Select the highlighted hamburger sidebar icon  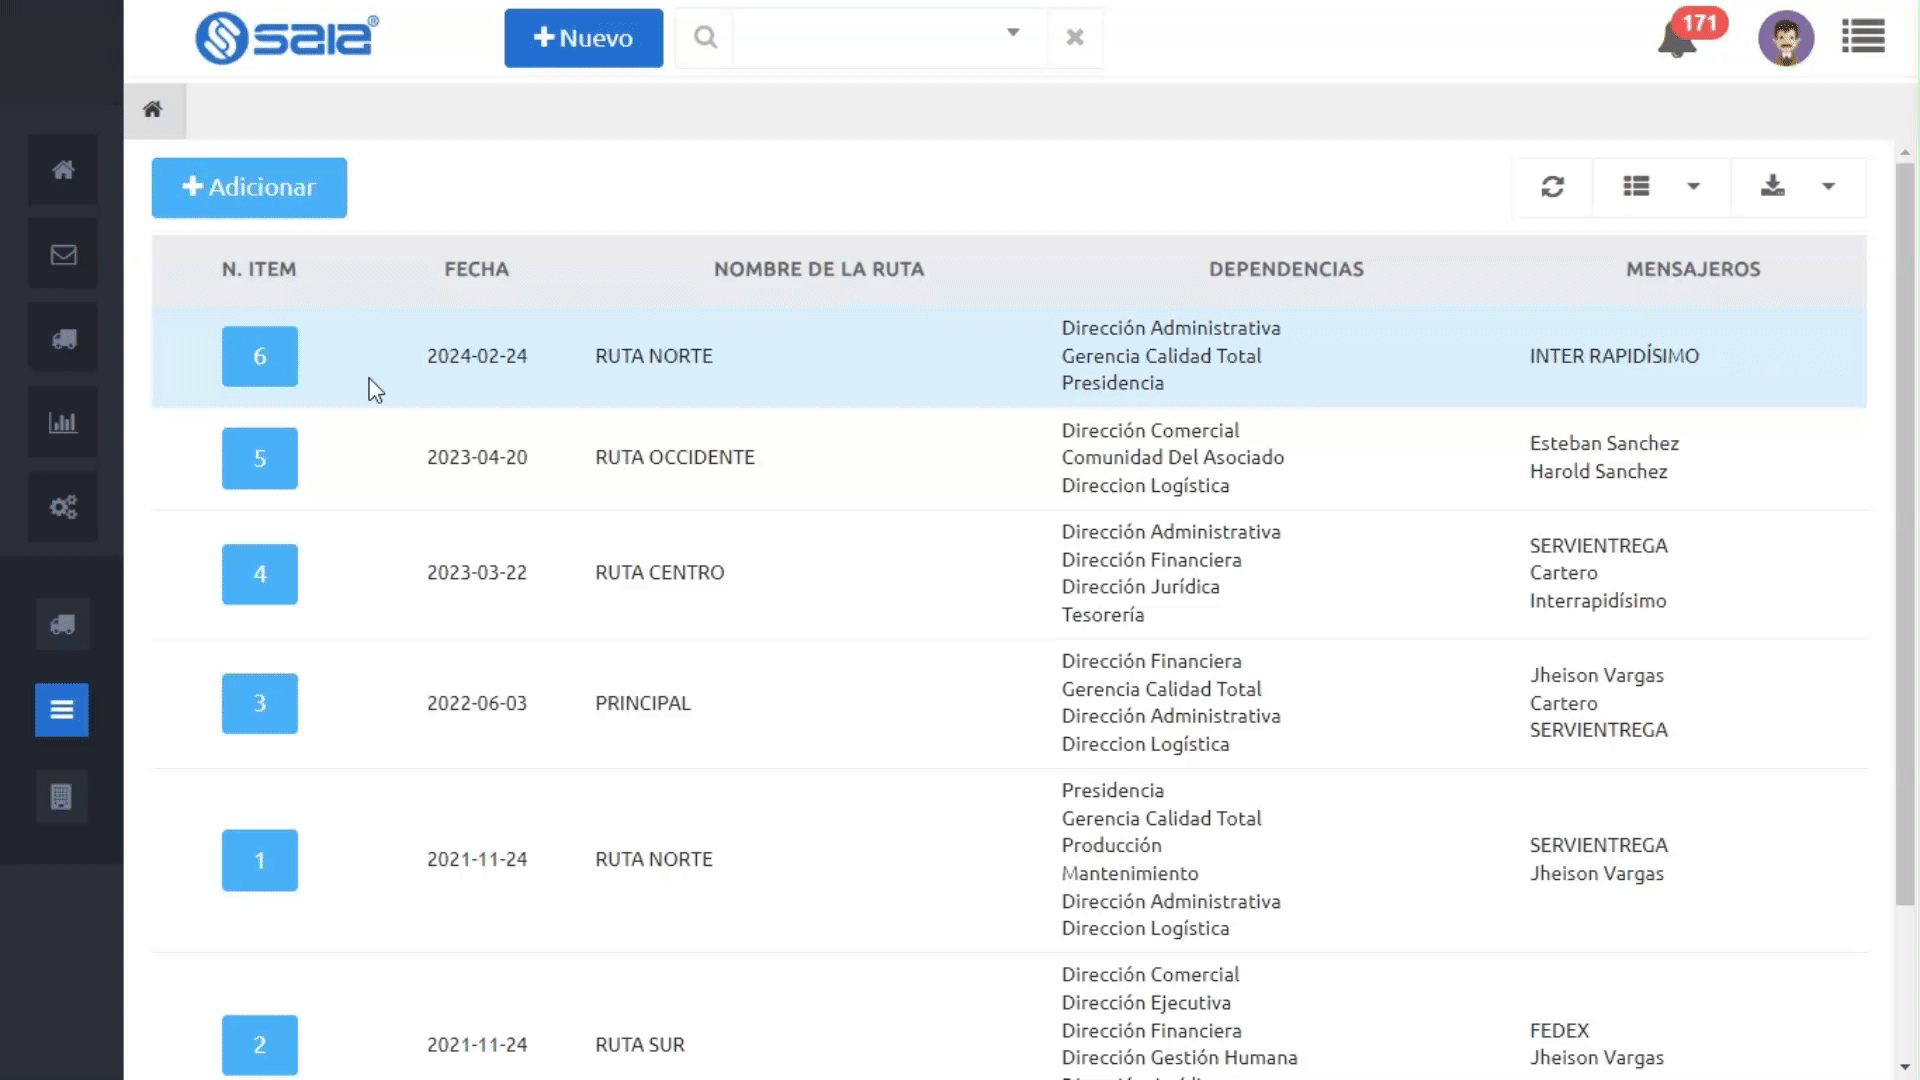click(x=61, y=710)
